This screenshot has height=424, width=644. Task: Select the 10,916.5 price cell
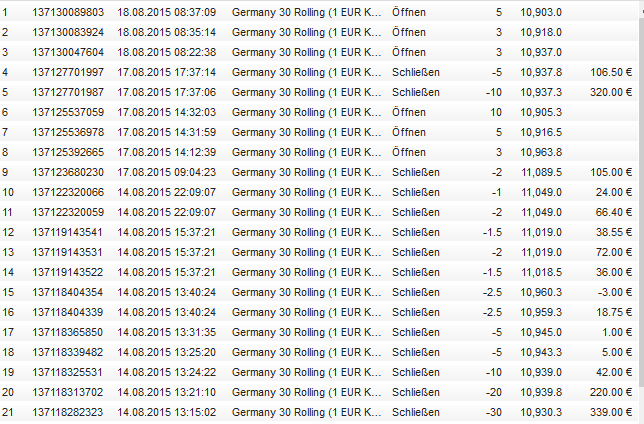(541, 132)
